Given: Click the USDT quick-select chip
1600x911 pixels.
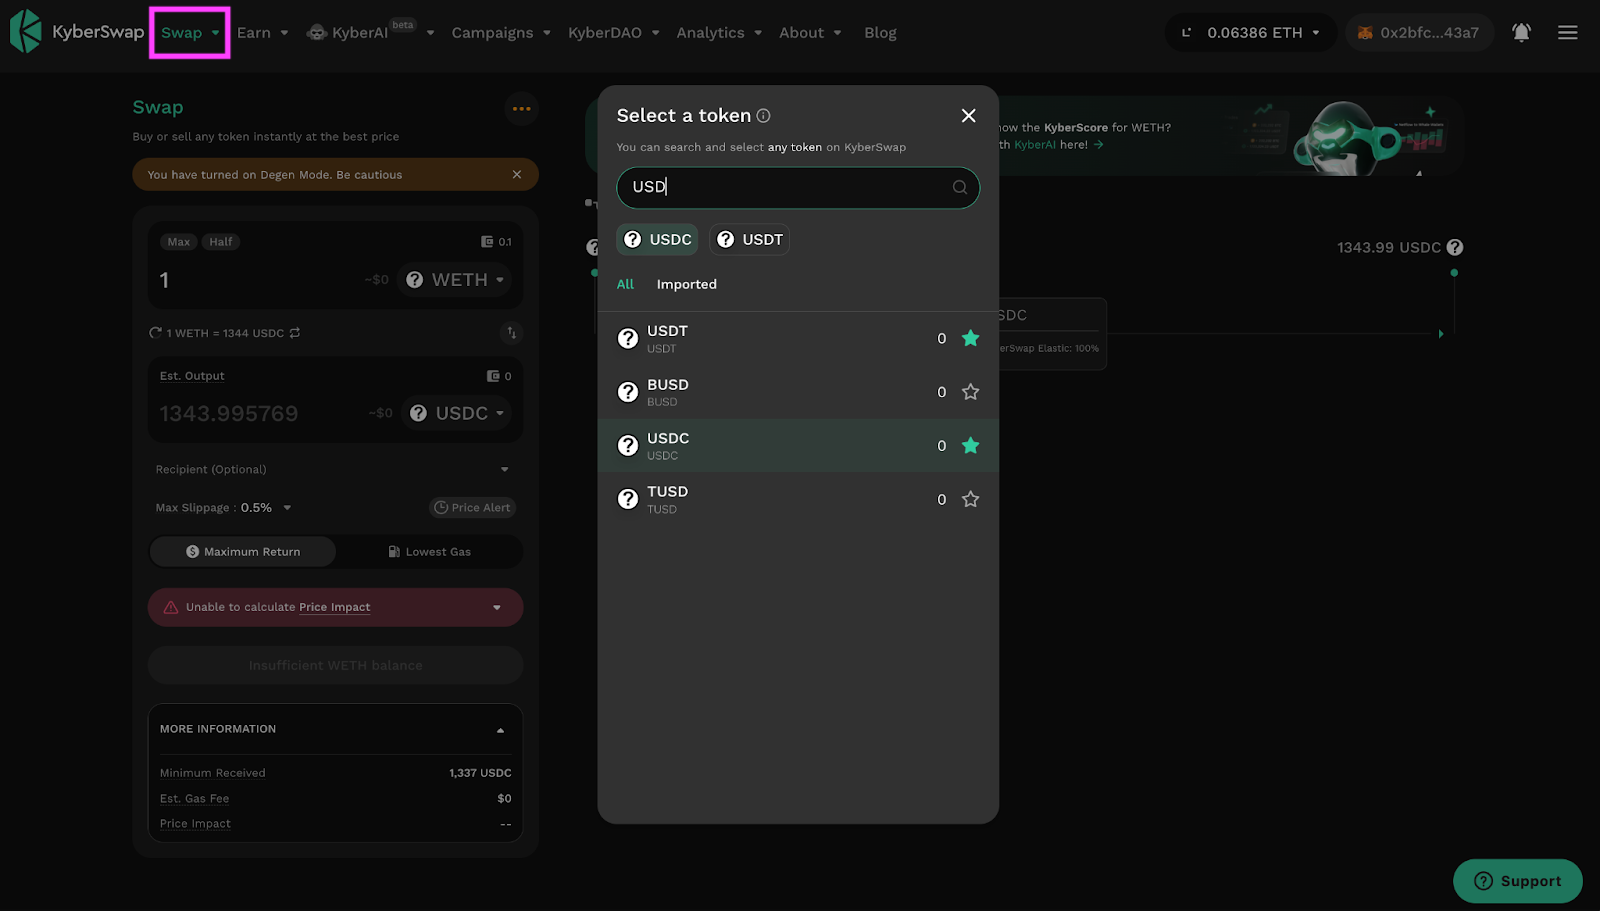Looking at the screenshot, I should tap(749, 240).
